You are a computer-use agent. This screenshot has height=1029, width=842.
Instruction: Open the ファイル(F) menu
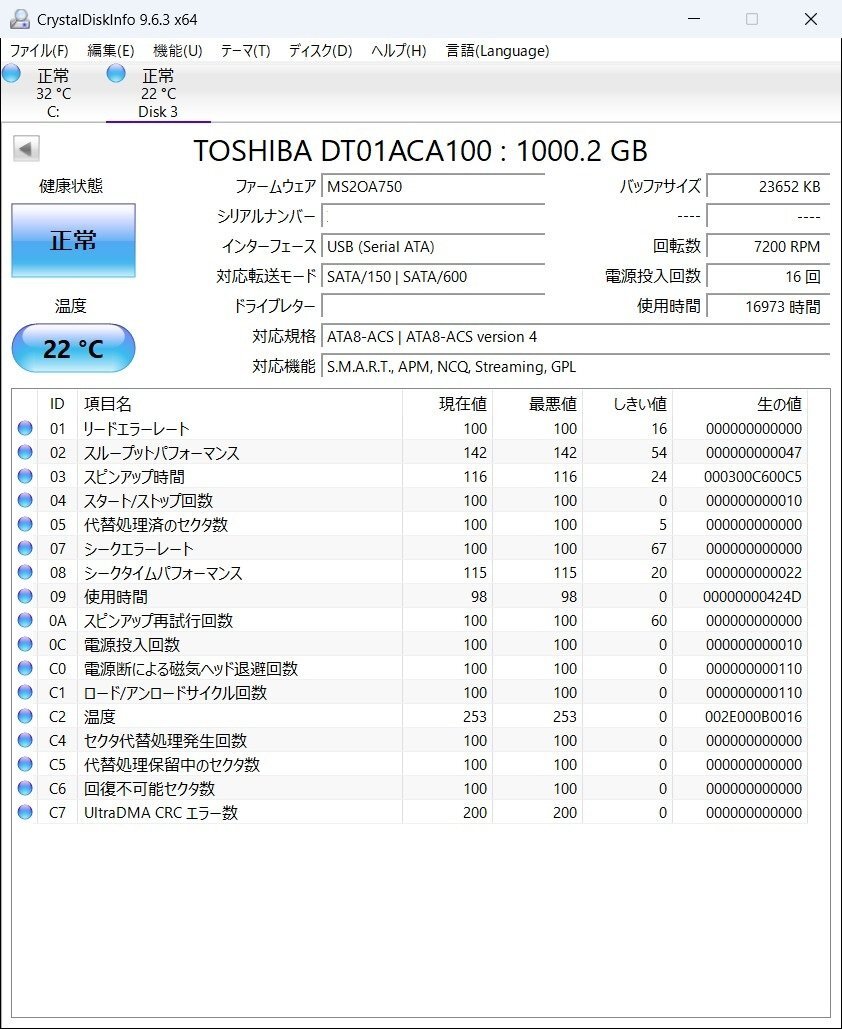point(39,51)
